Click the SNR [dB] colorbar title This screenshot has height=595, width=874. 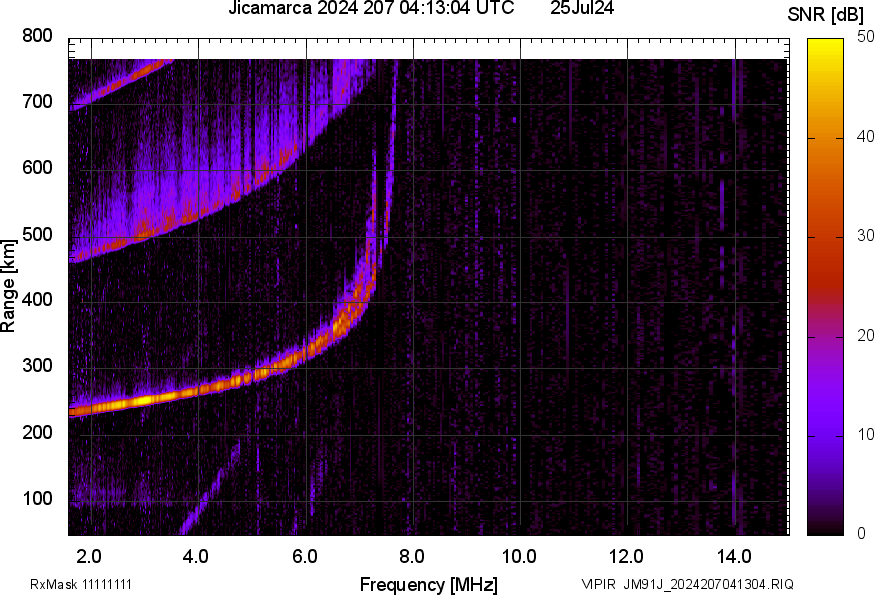[x=826, y=12]
